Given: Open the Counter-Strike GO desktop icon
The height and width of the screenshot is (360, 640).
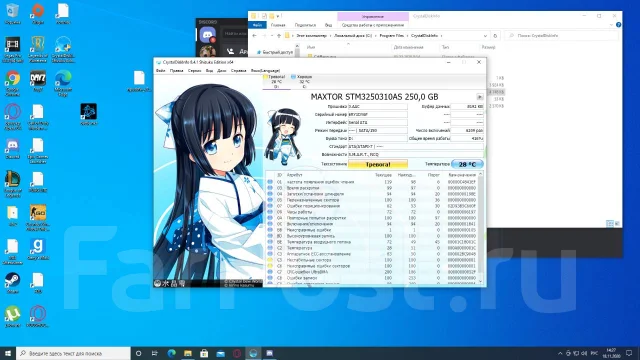Looking at the screenshot, I should click(x=38, y=218).
